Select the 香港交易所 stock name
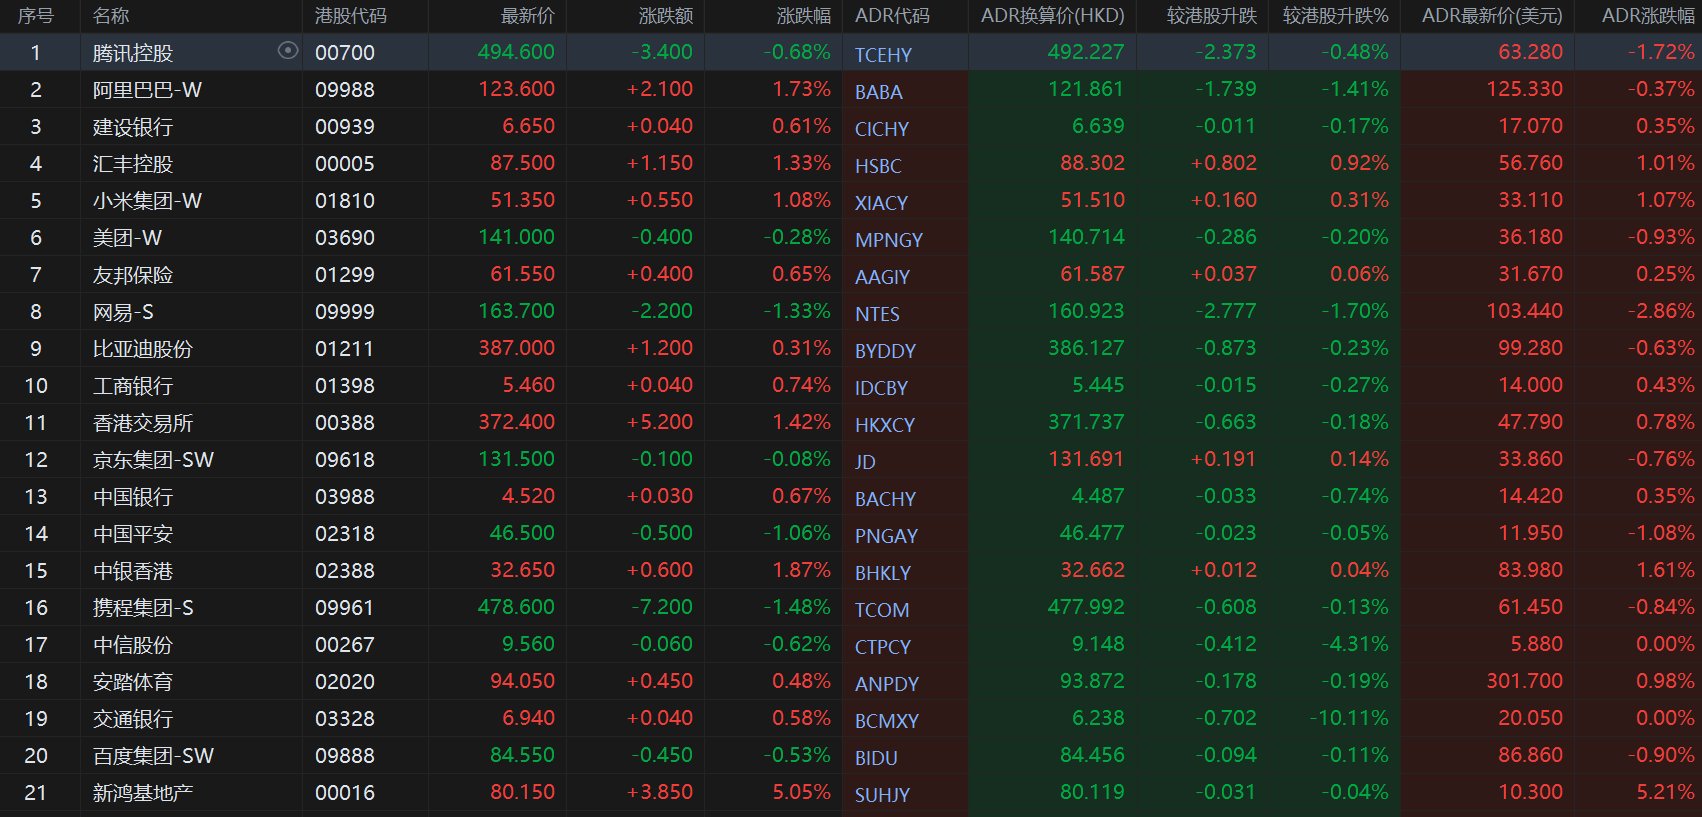The width and height of the screenshot is (1702, 817). click(x=143, y=423)
